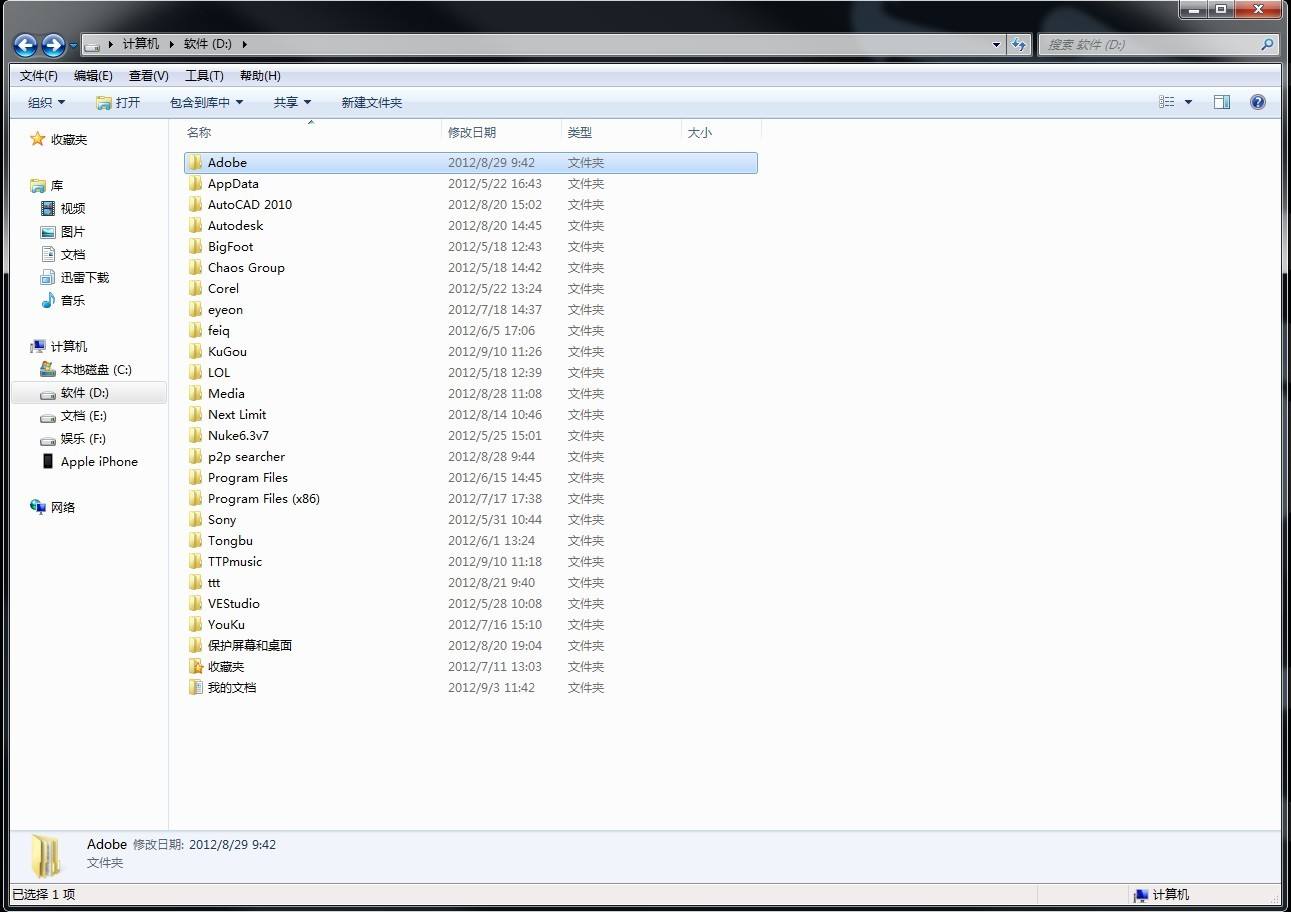Open the 查看(V) menu

(148, 76)
